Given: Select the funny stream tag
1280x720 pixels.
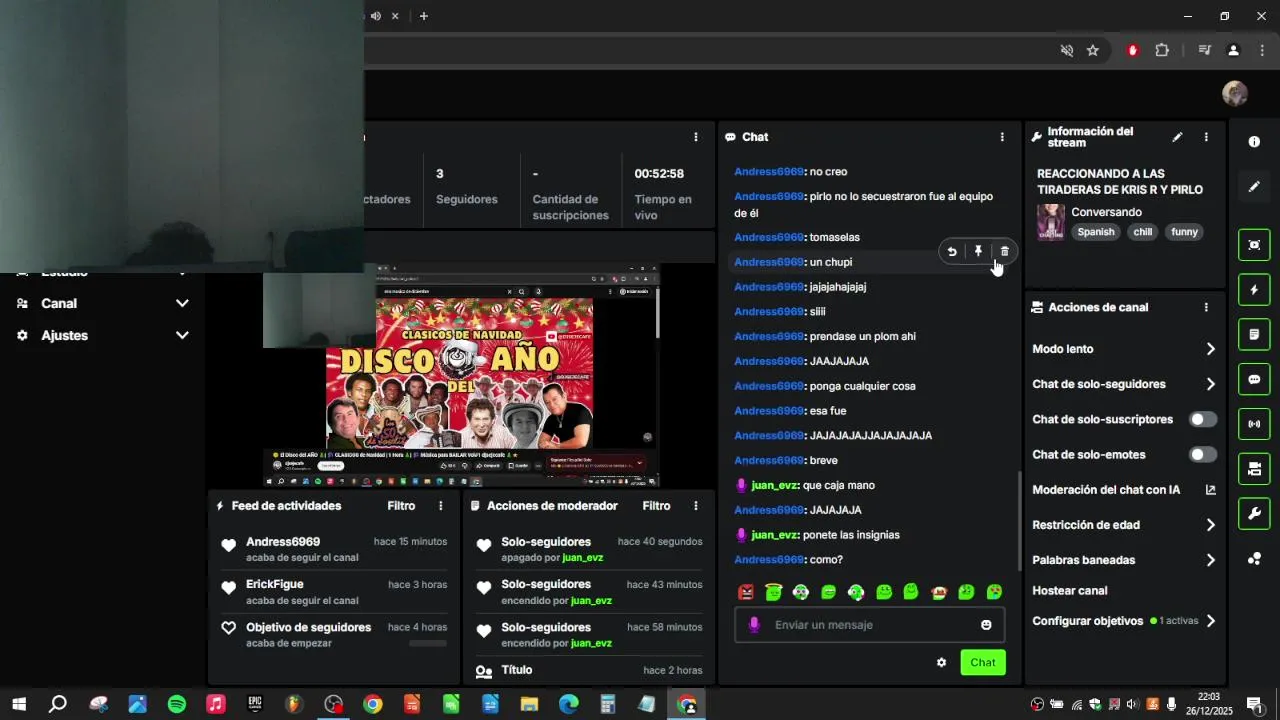Looking at the screenshot, I should tap(1184, 232).
